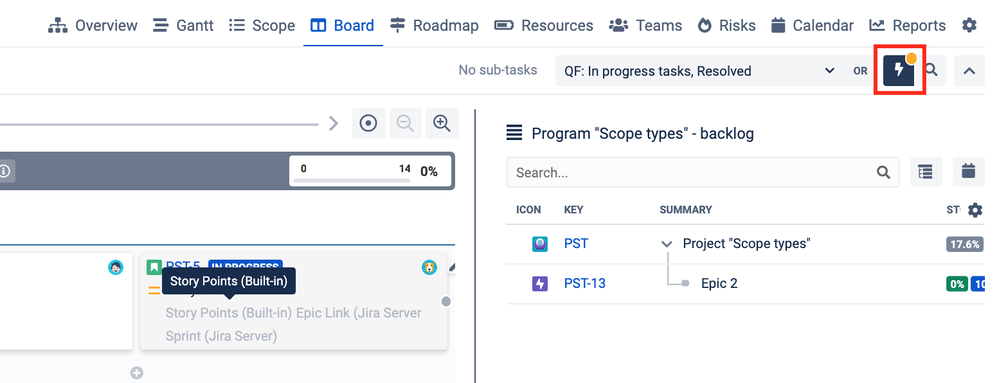Open column settings gear in backlog table
This screenshot has width=999, height=383.
click(975, 210)
